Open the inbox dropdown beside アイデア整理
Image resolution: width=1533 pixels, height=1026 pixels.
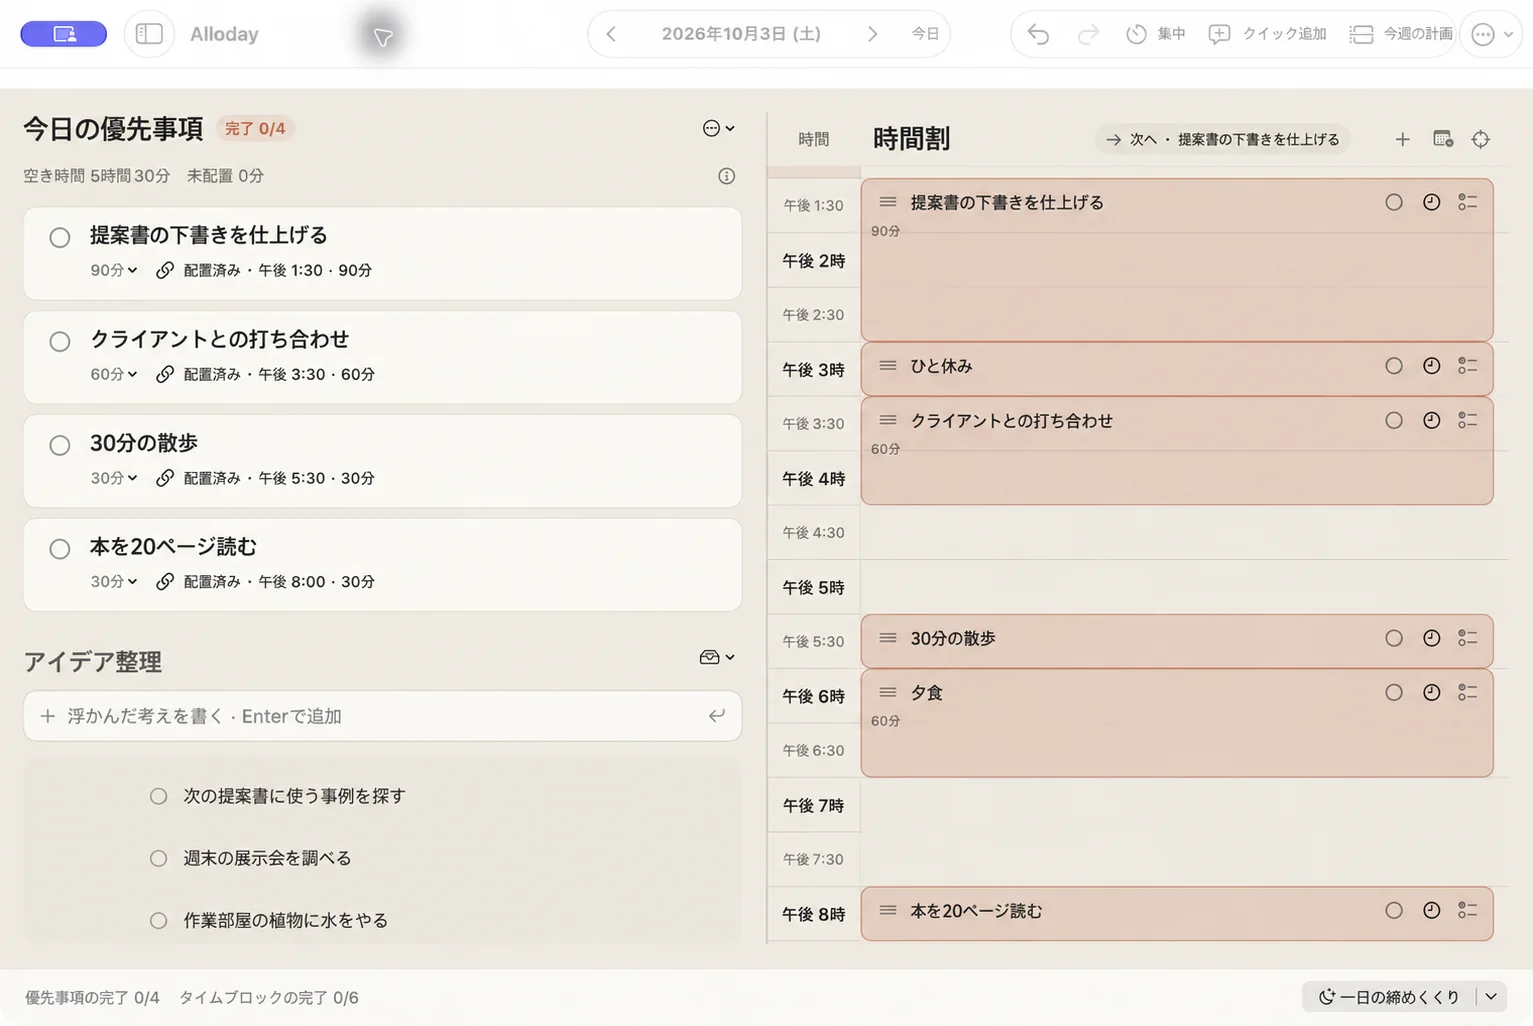click(x=717, y=657)
